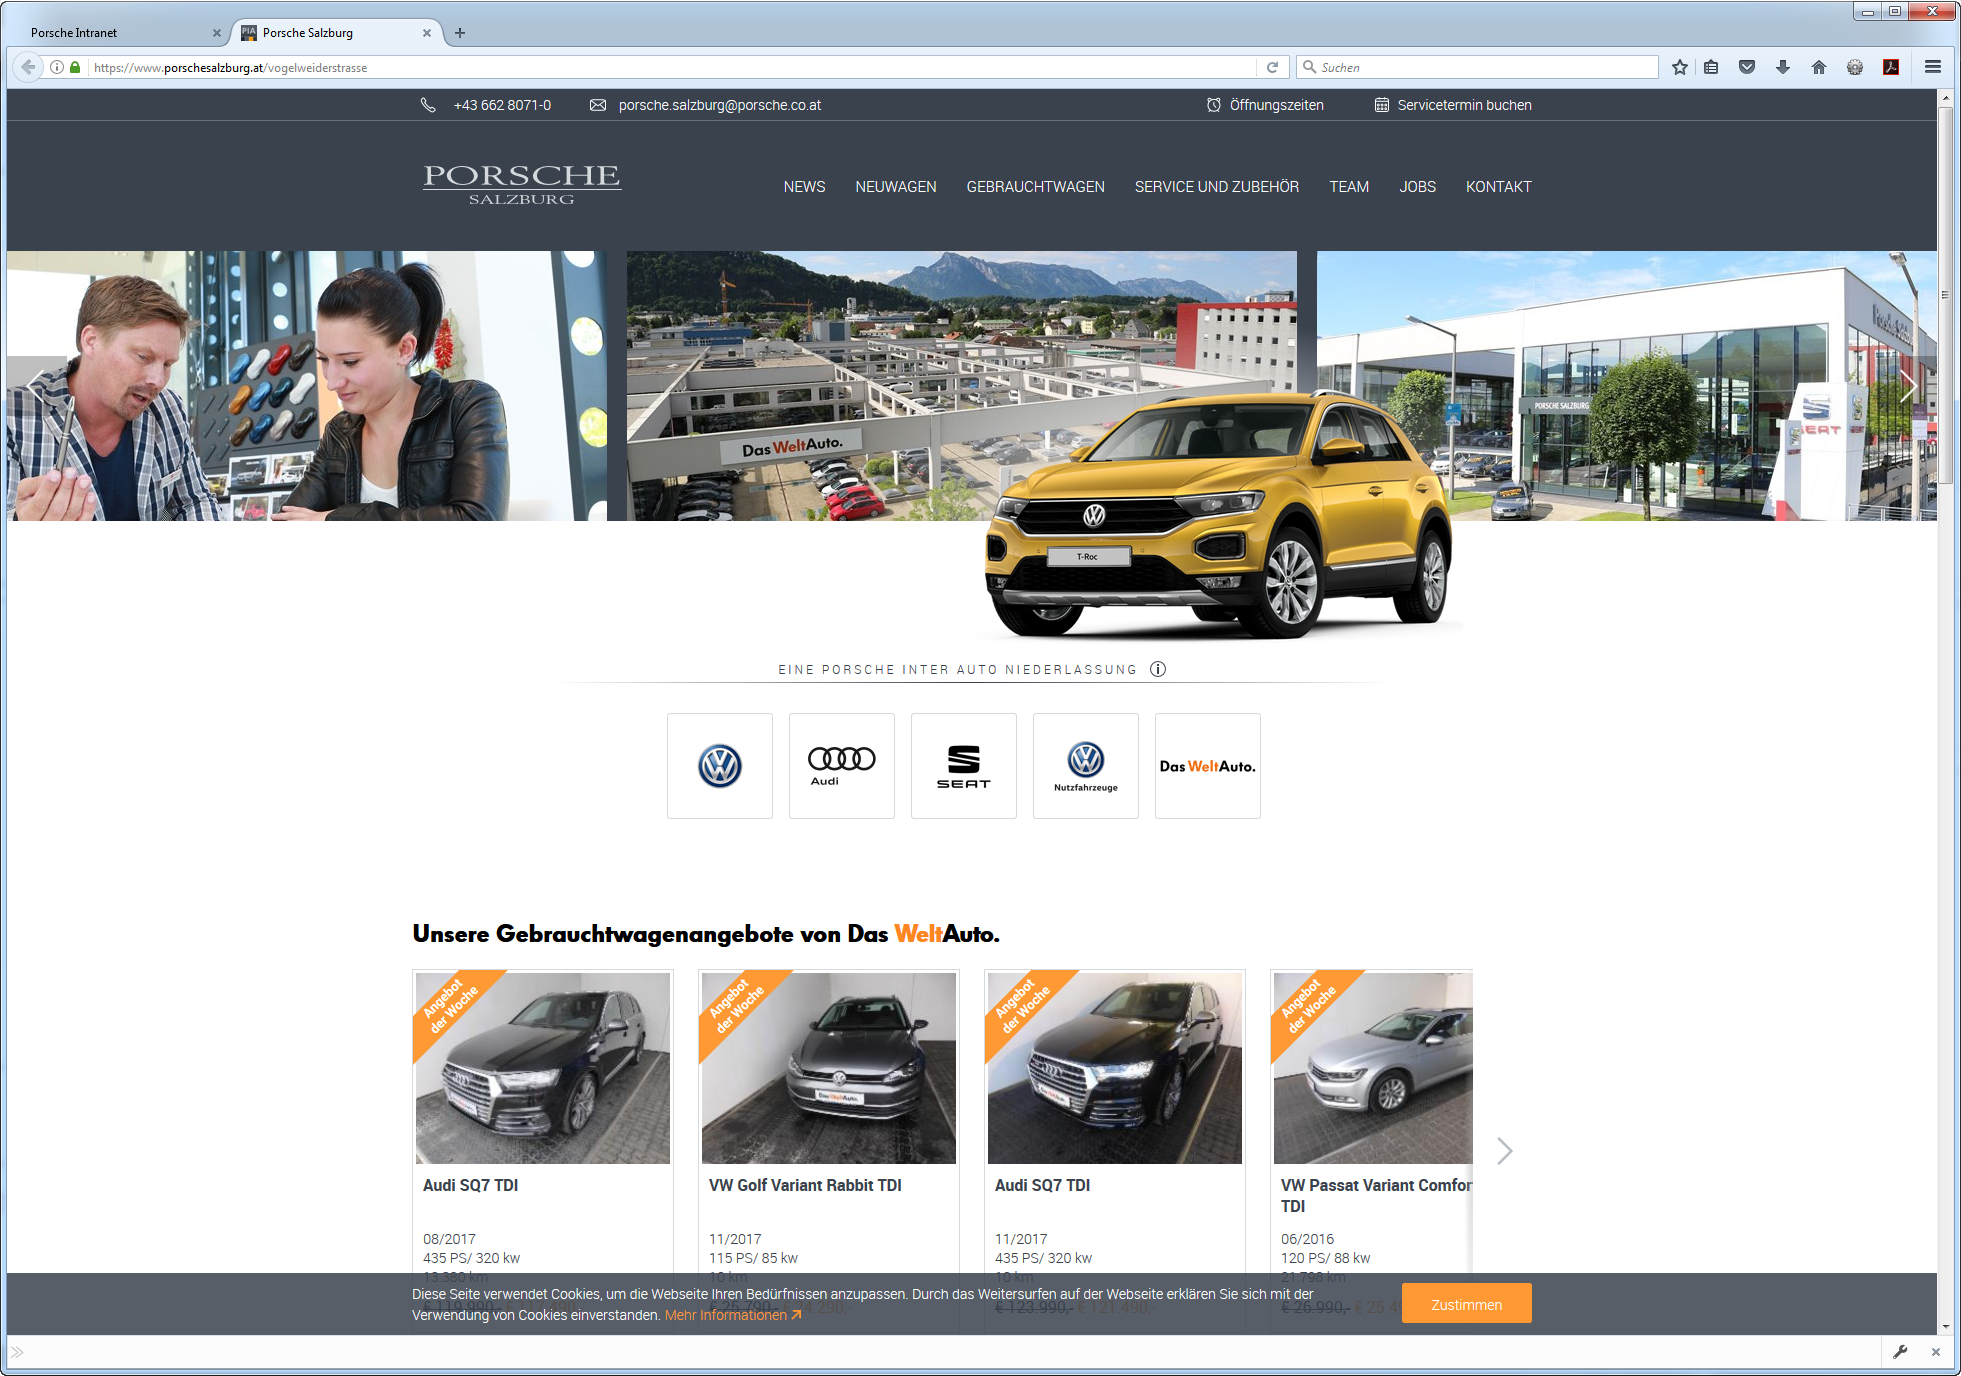Save the page to Pocket
This screenshot has height=1376, width=1961.
pos(1748,67)
